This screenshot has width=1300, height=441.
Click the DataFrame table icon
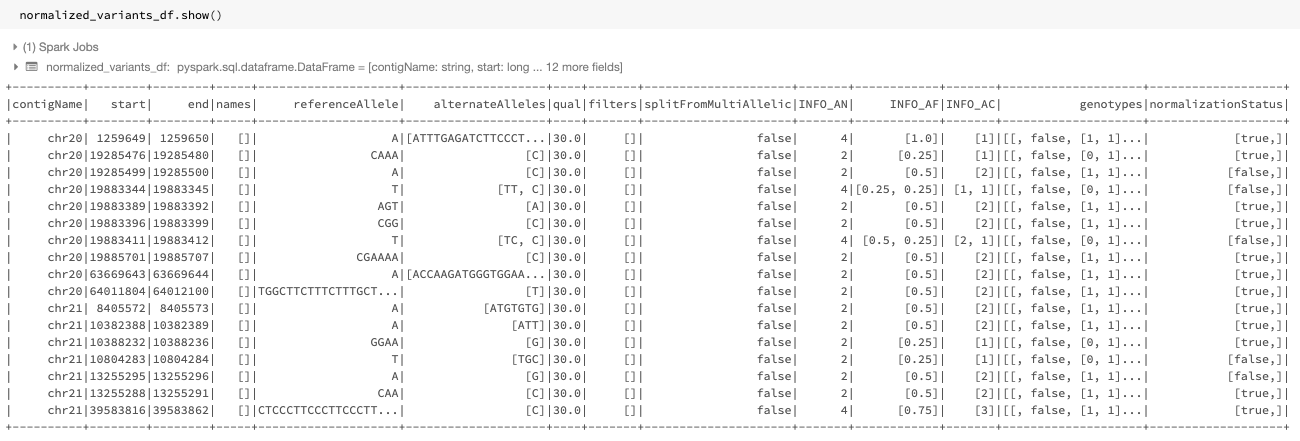click(x=32, y=67)
